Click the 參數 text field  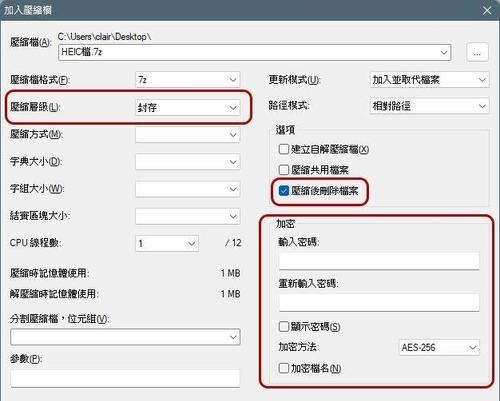click(x=125, y=378)
